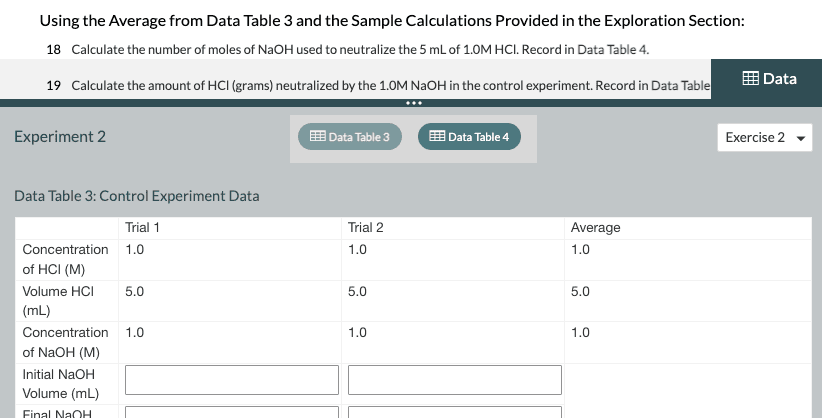The width and height of the screenshot is (822, 418).
Task: Click Trial 1 Volume HCl value 5.0
Action: 135,292
